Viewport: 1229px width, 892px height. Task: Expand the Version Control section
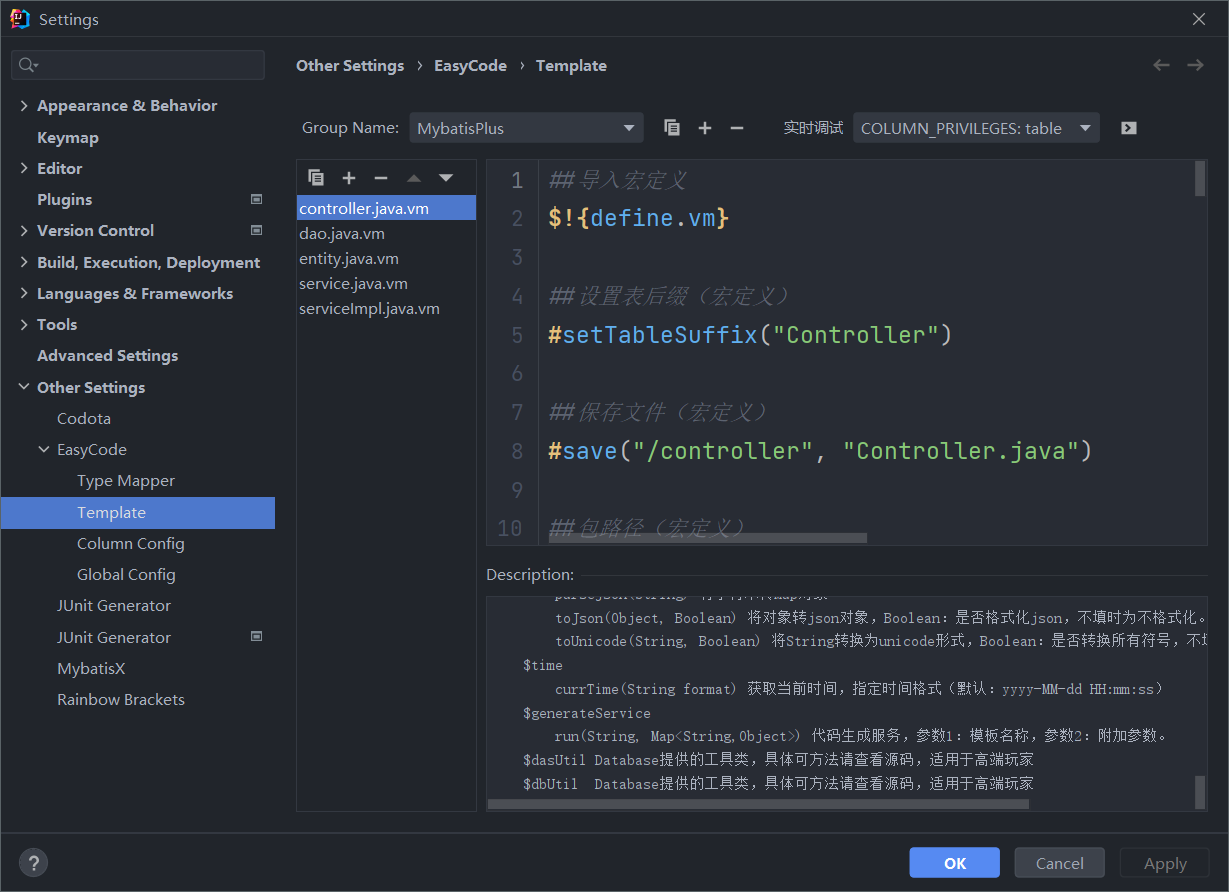(24, 231)
